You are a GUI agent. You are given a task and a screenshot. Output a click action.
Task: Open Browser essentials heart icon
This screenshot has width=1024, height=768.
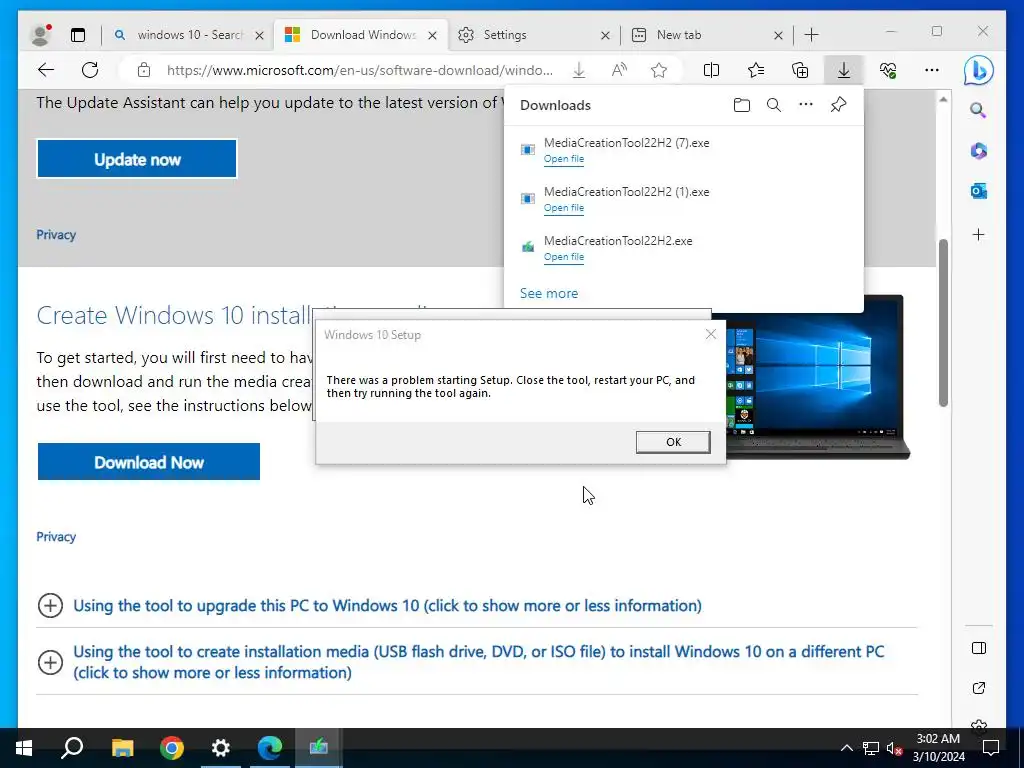(888, 70)
